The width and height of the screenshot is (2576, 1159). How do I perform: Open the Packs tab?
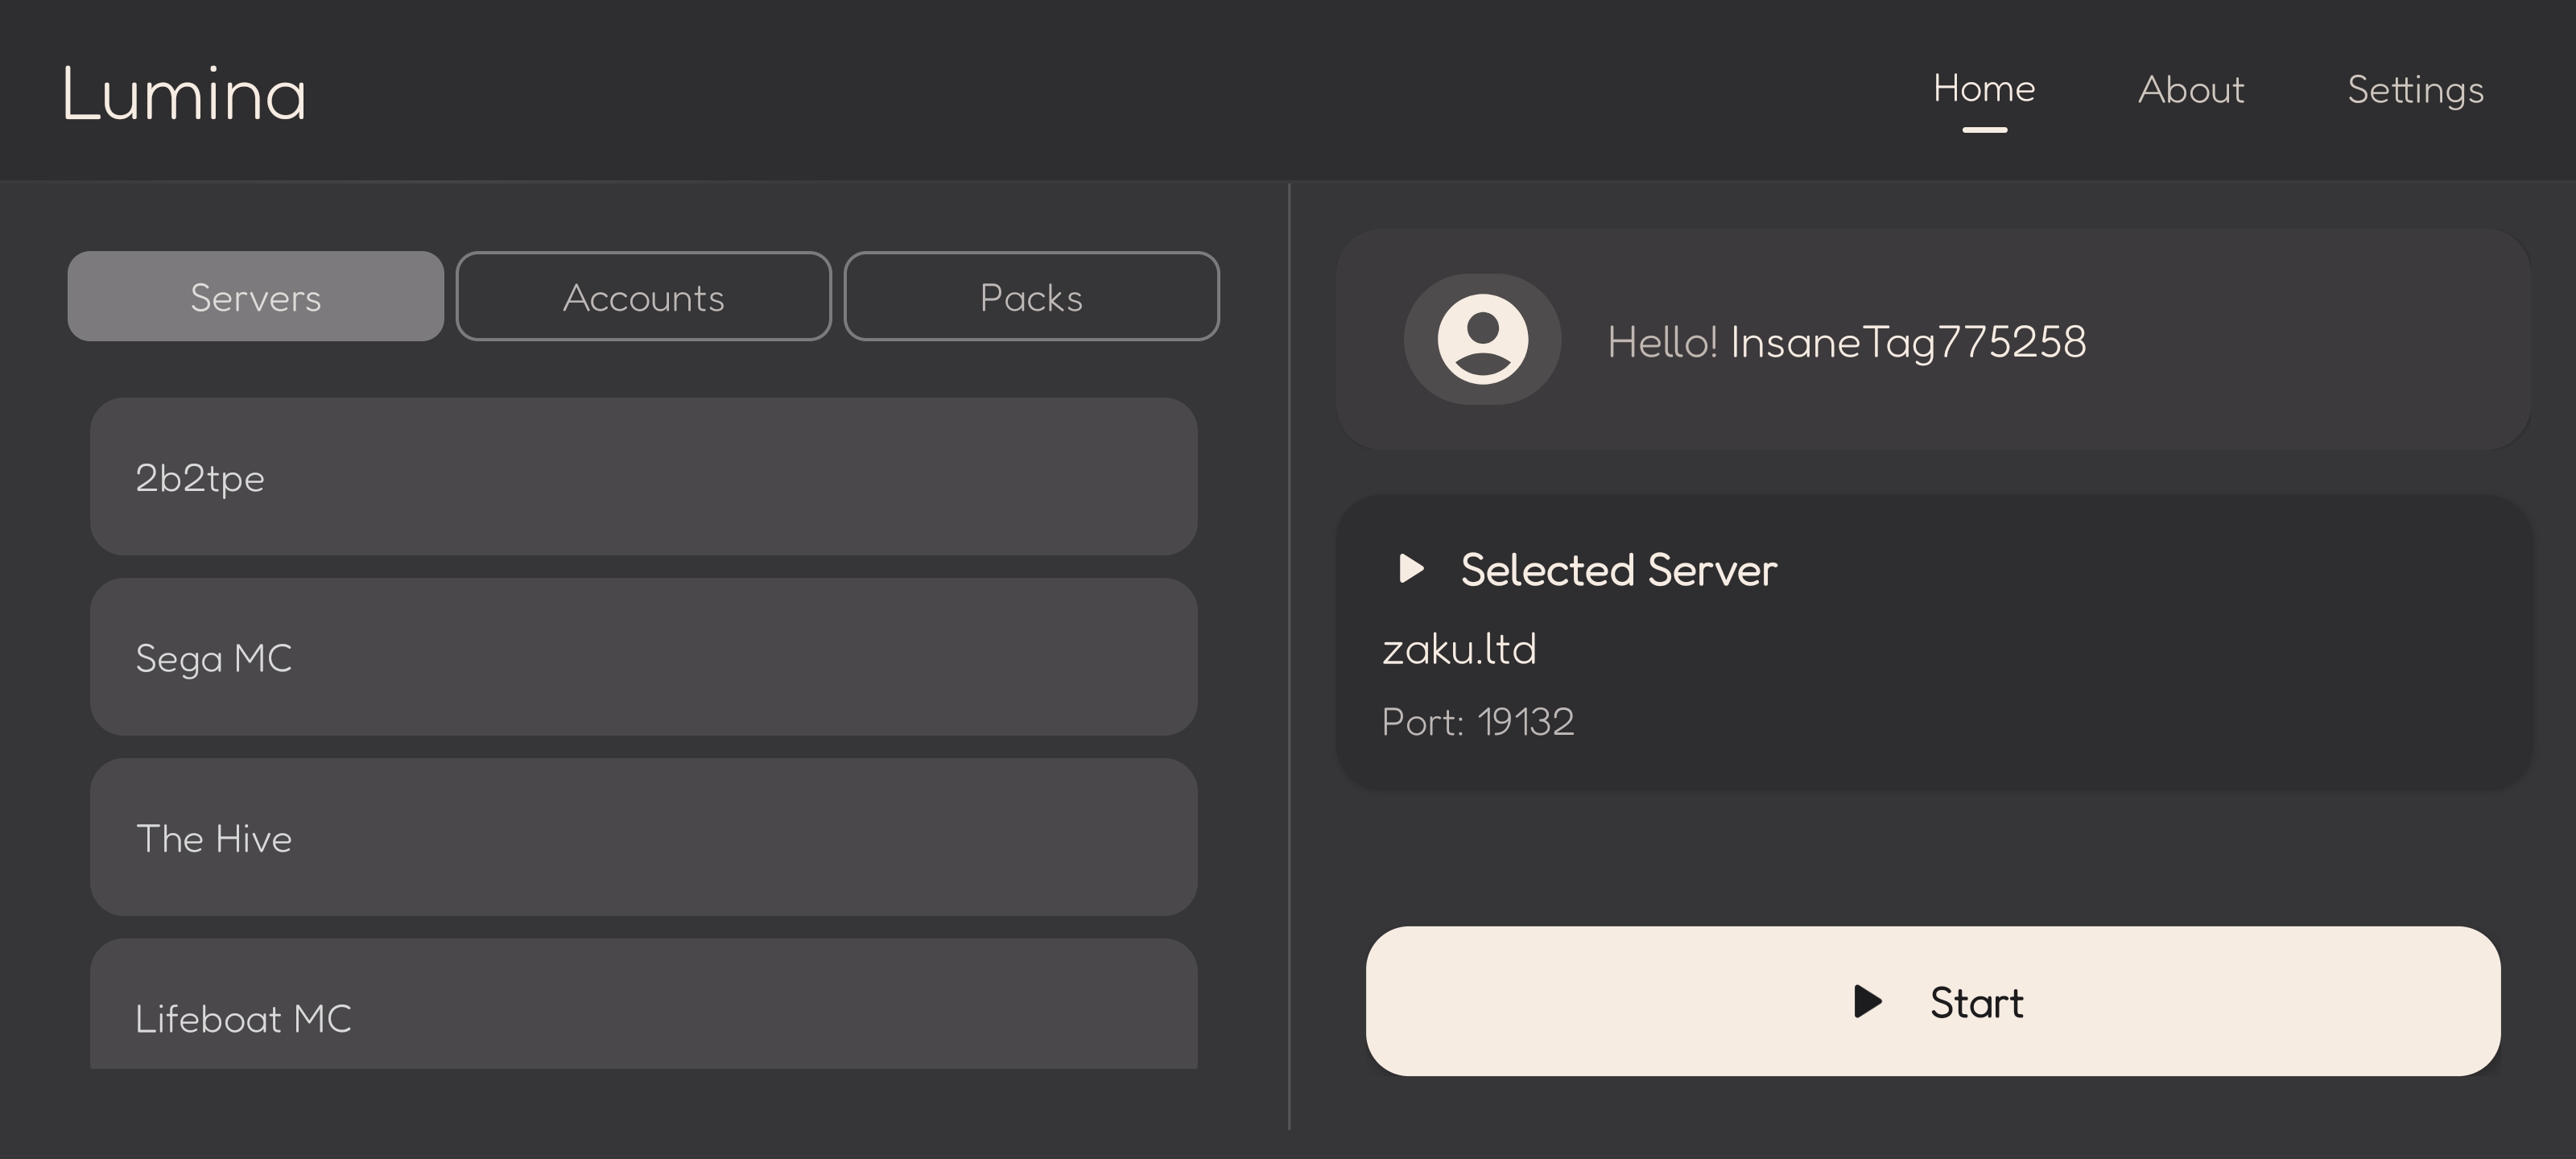[x=1031, y=296]
